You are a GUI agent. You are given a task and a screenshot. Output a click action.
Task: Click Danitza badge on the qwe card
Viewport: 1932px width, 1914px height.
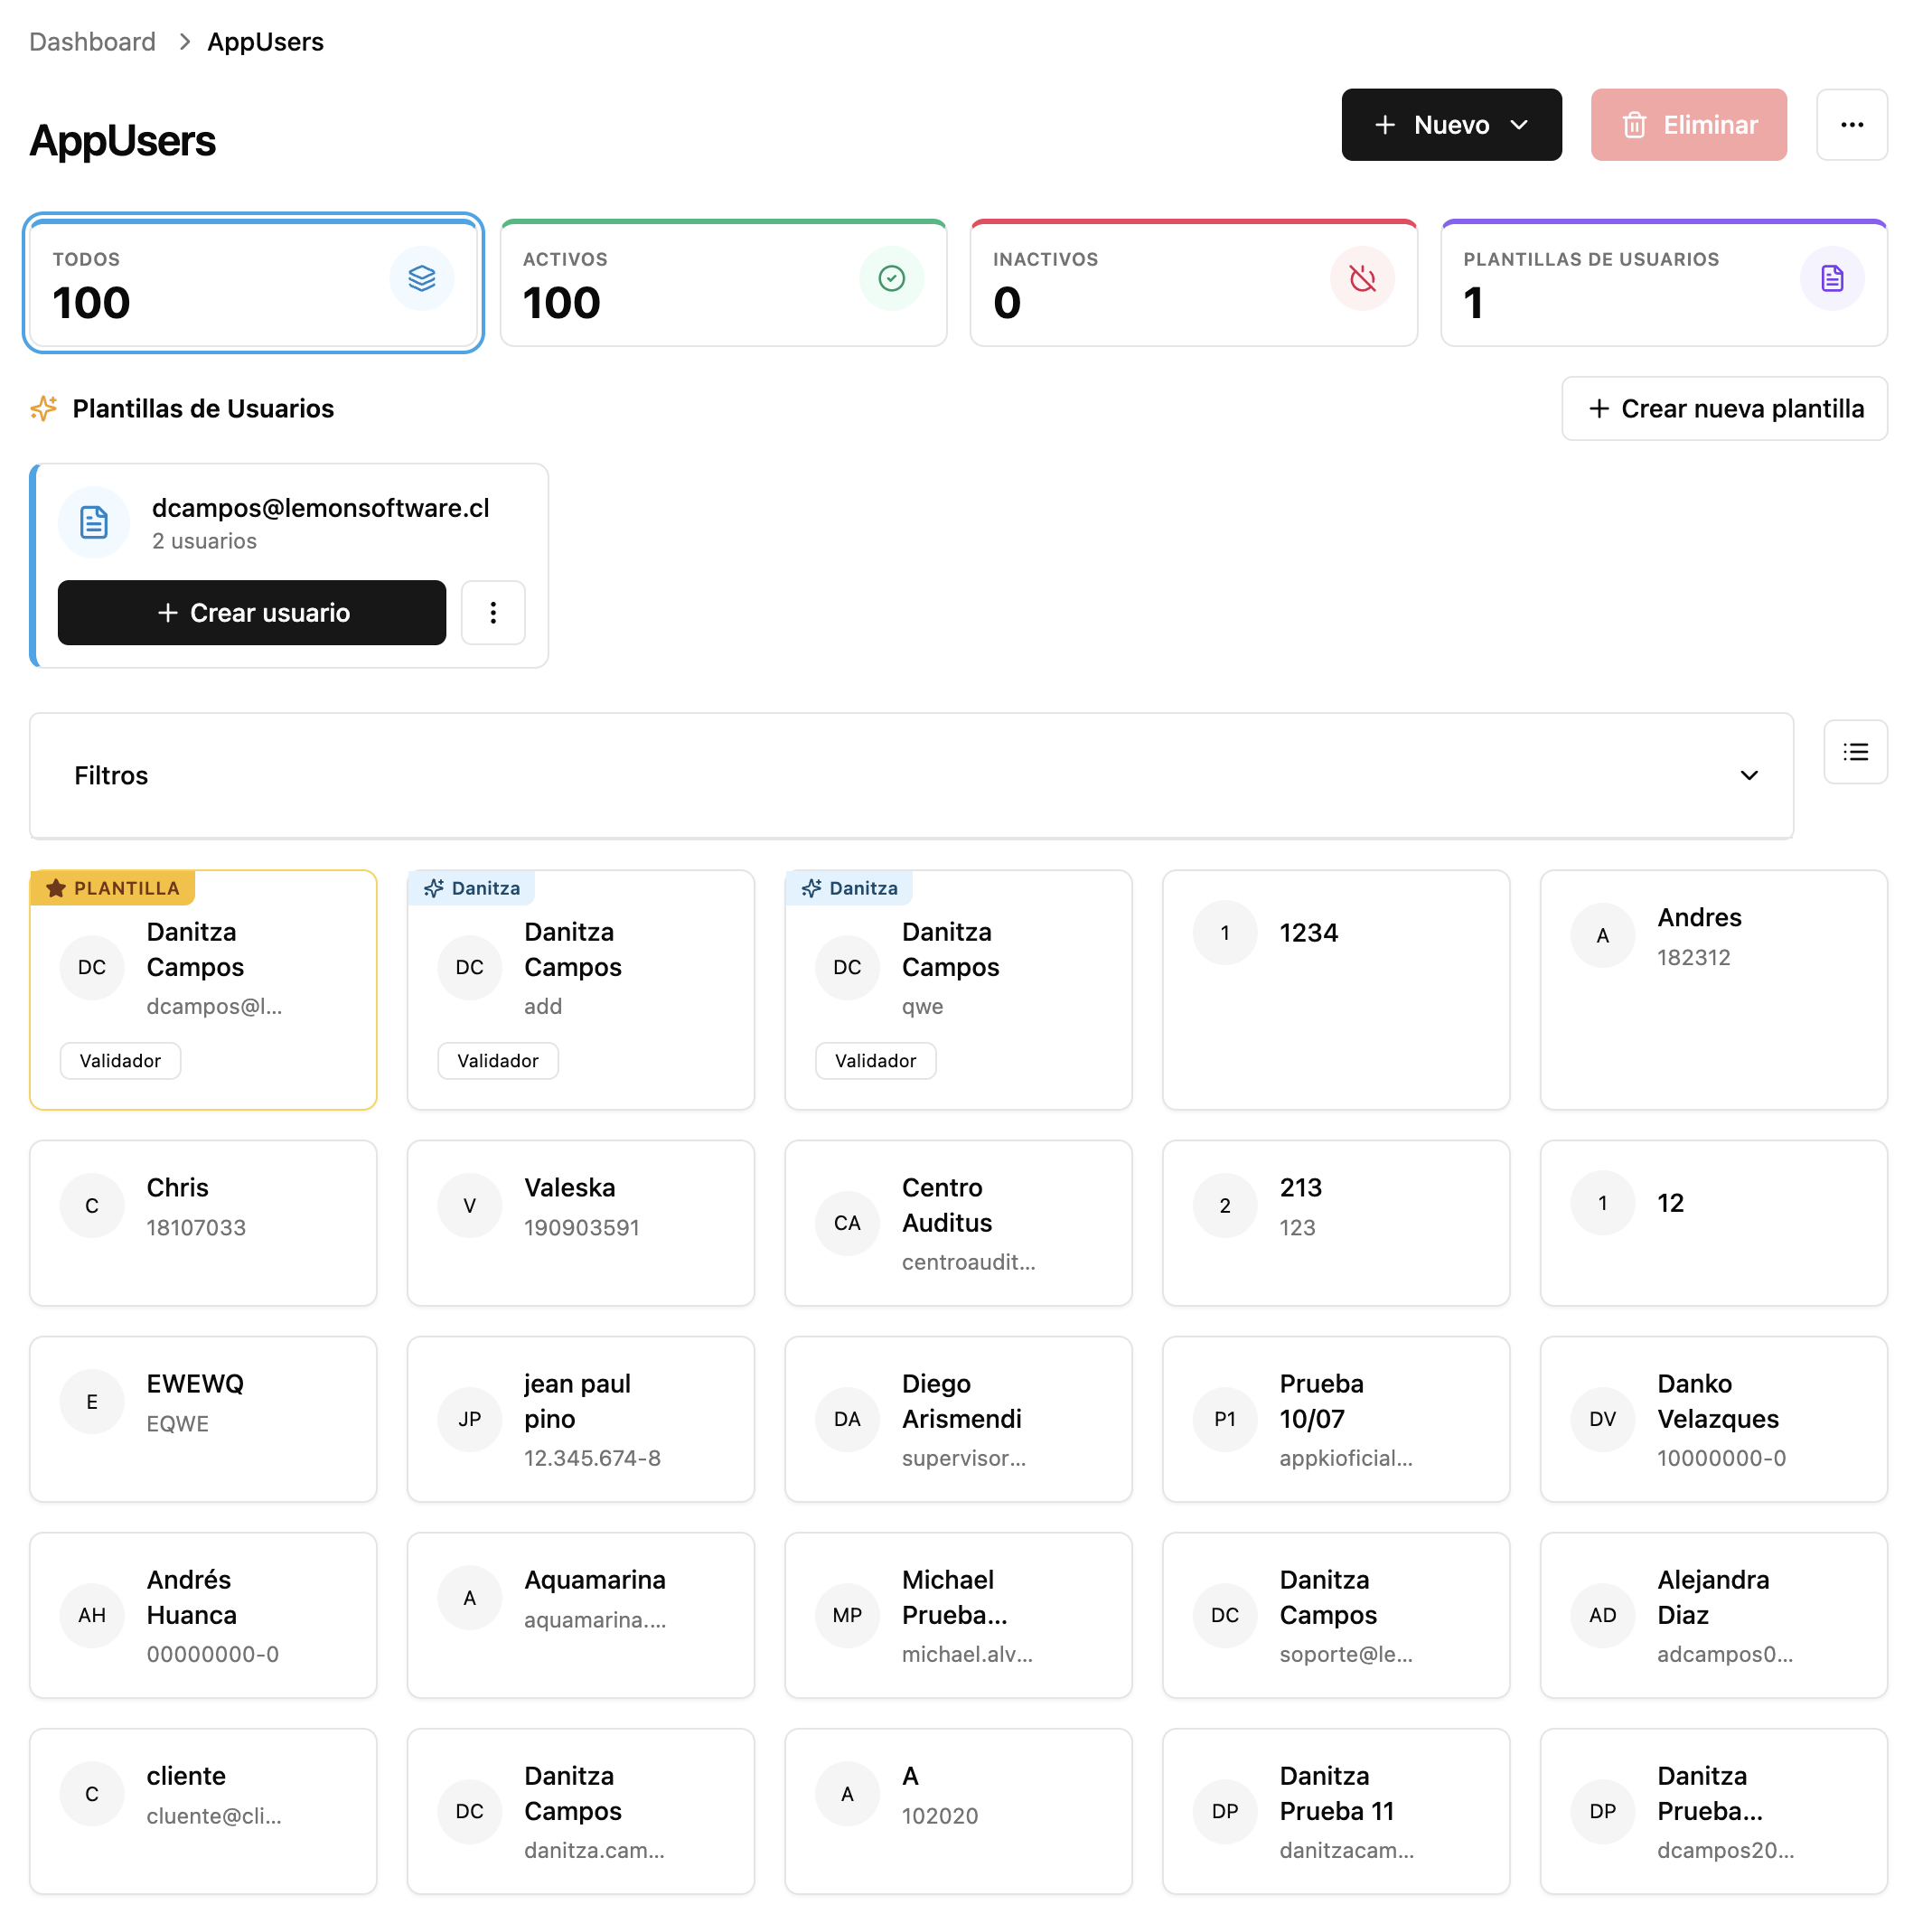tap(849, 887)
